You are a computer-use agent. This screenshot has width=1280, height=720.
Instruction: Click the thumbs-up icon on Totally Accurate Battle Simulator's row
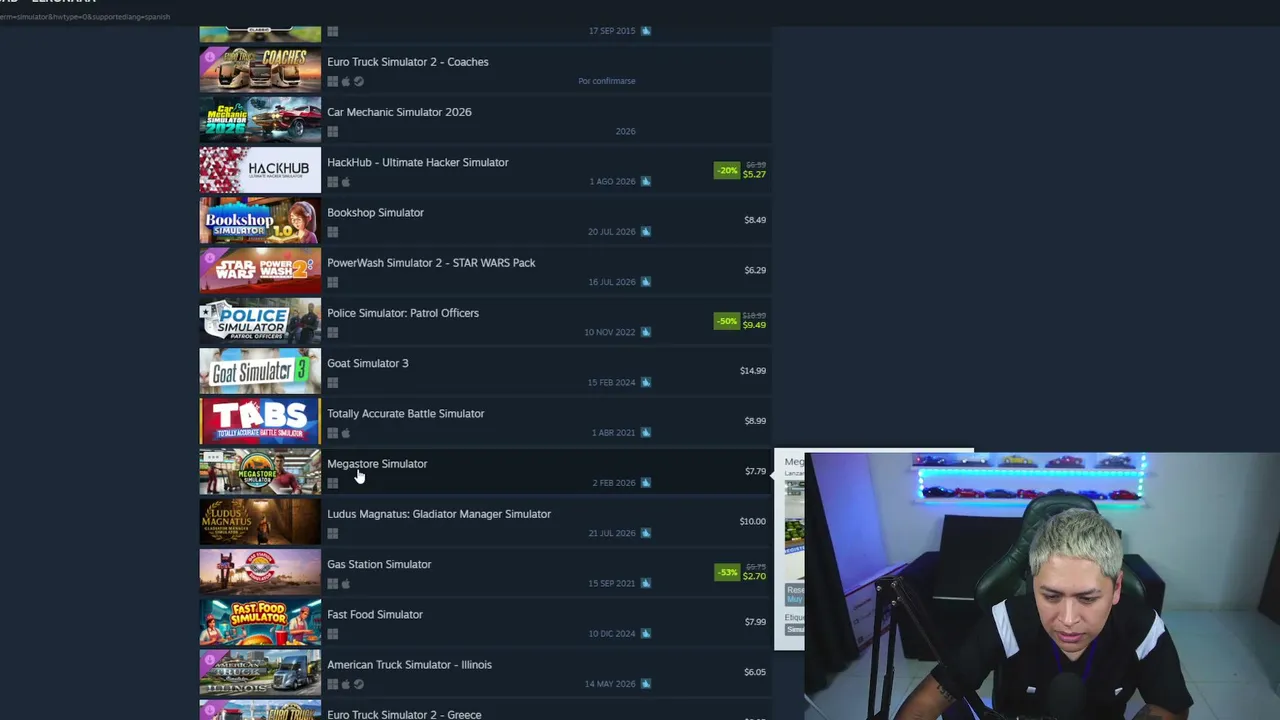coord(646,432)
